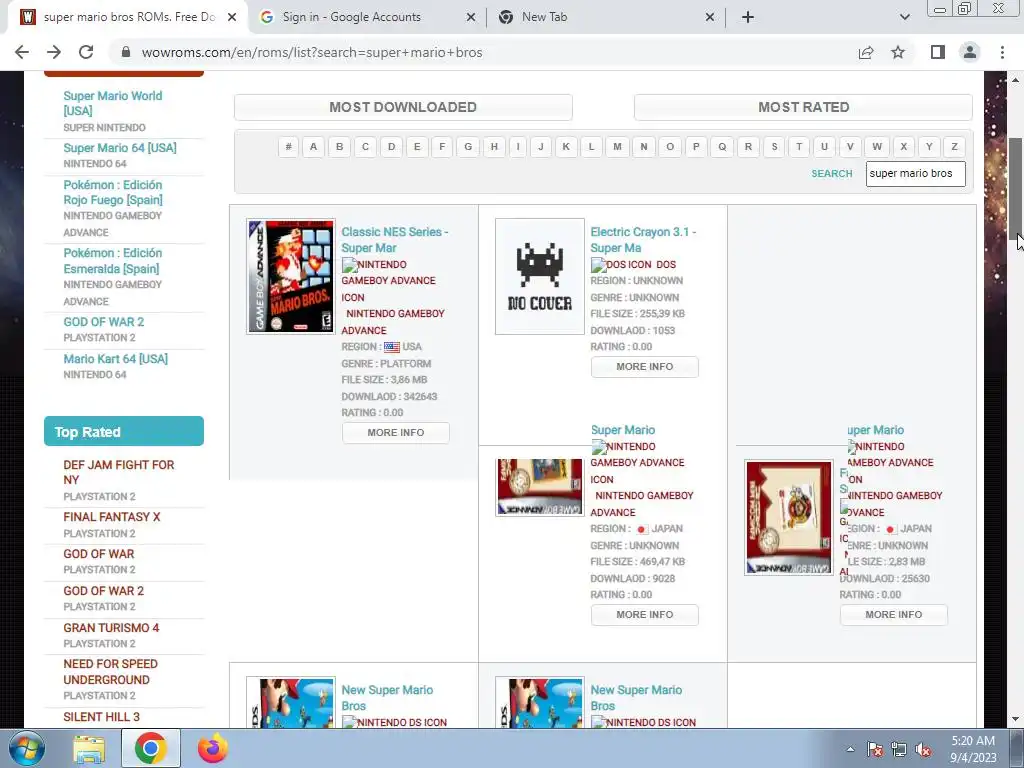Close the New Tab tab
Image resolution: width=1024 pixels, height=768 pixels.
(710, 17)
